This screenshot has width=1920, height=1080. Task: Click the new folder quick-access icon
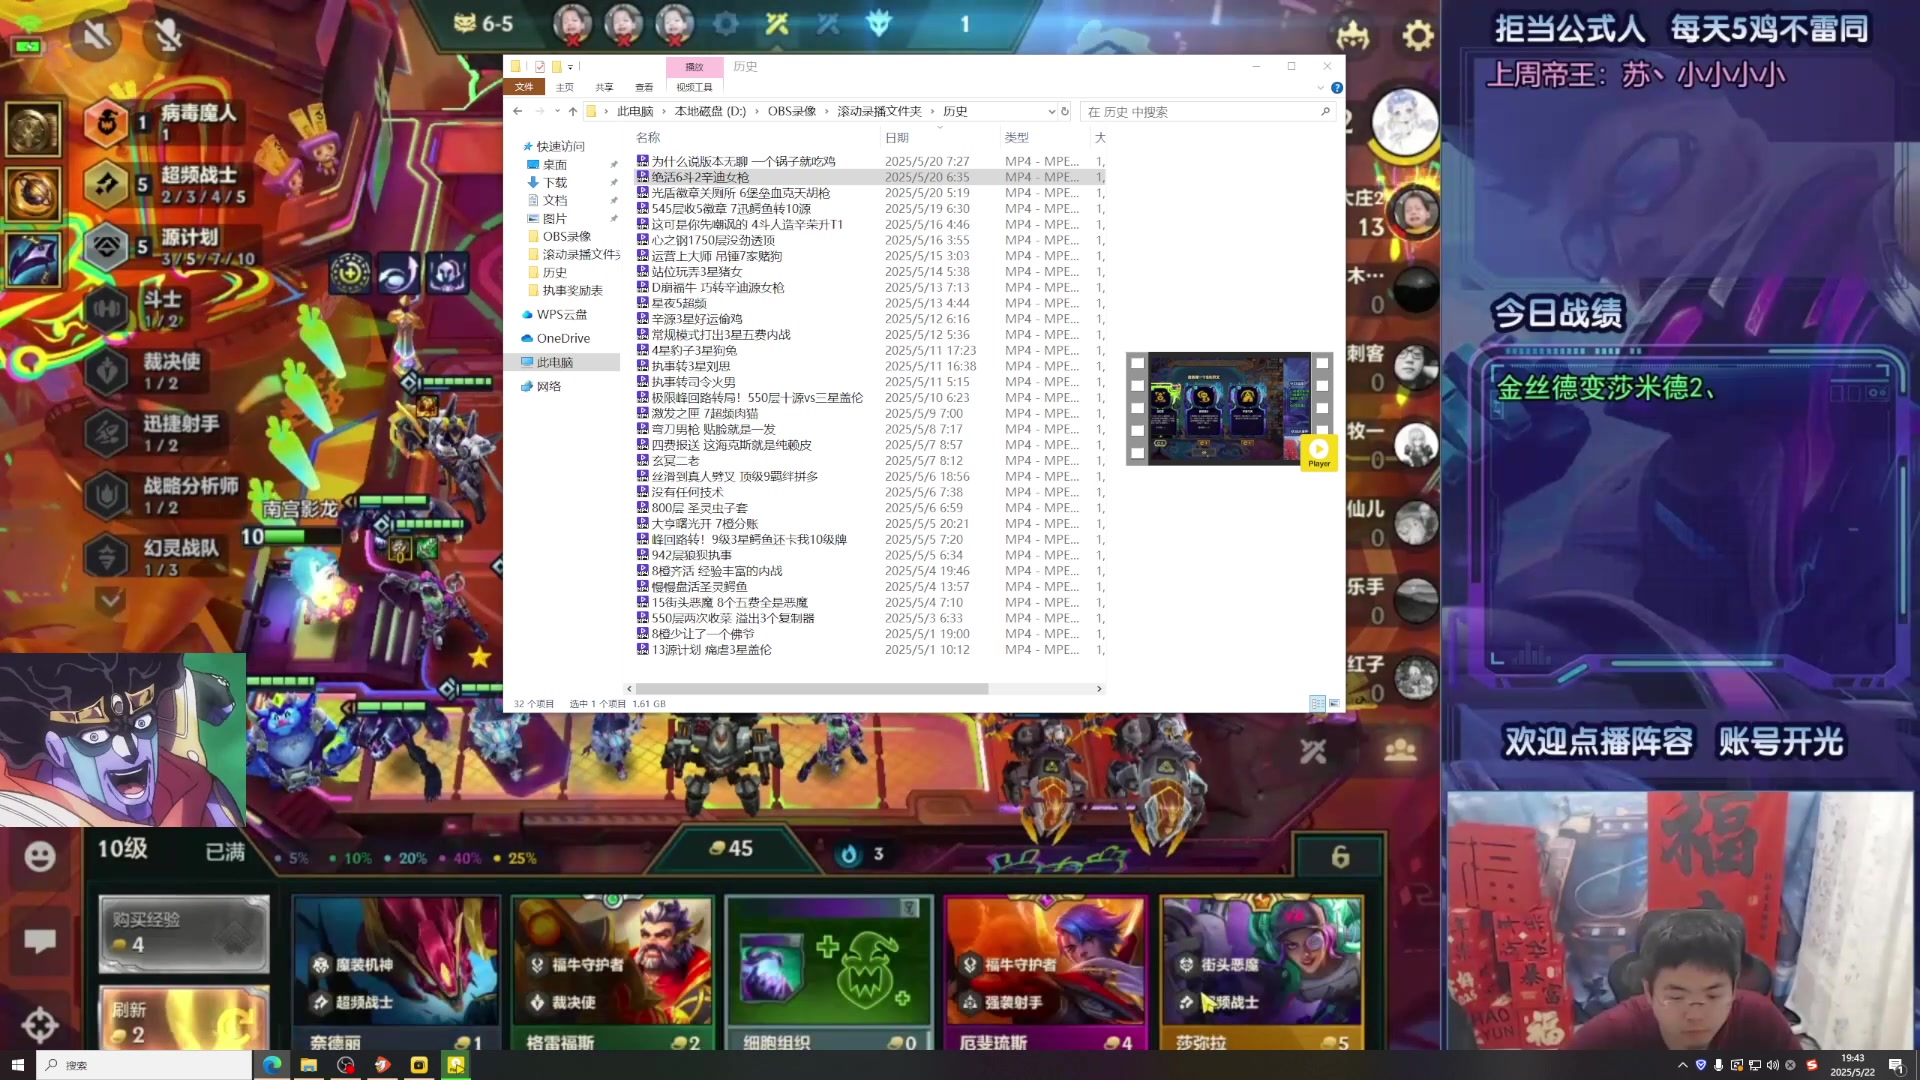click(557, 67)
